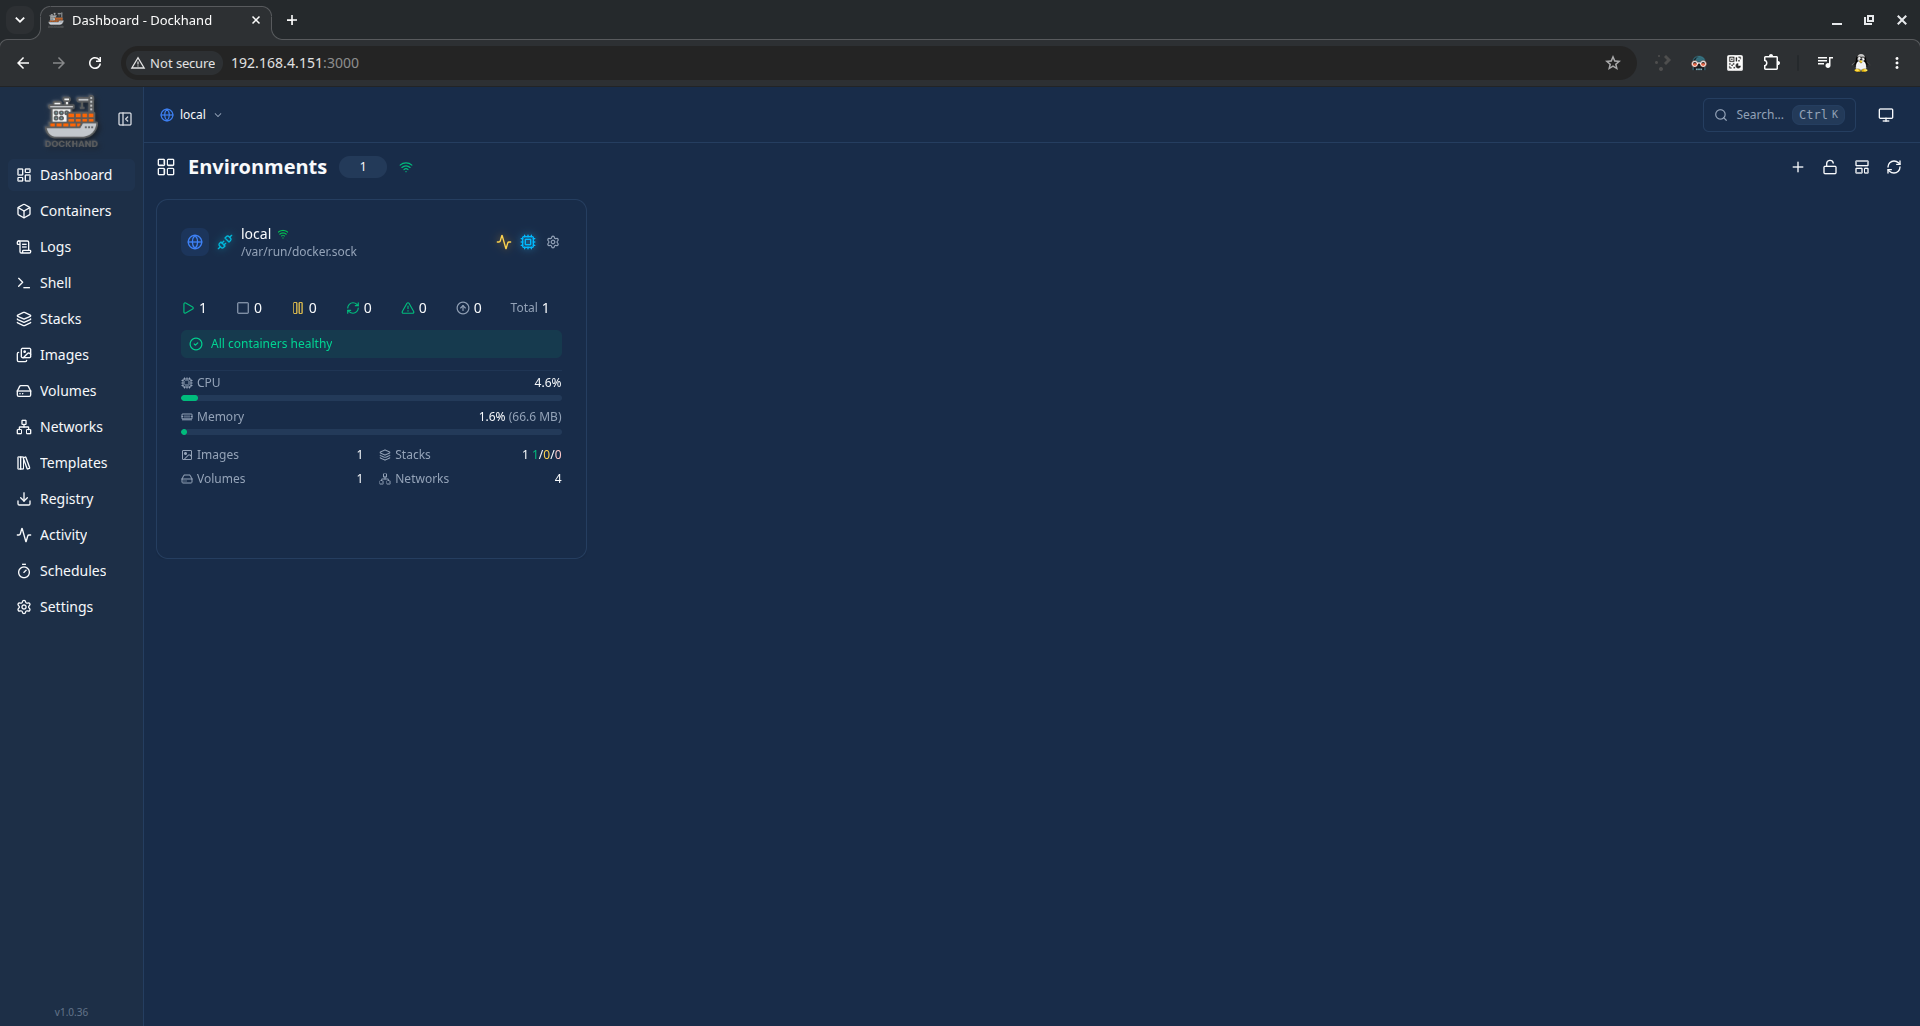Click the environments count badge showing 1
Screen dimensions: 1920x1026
[x=363, y=167]
